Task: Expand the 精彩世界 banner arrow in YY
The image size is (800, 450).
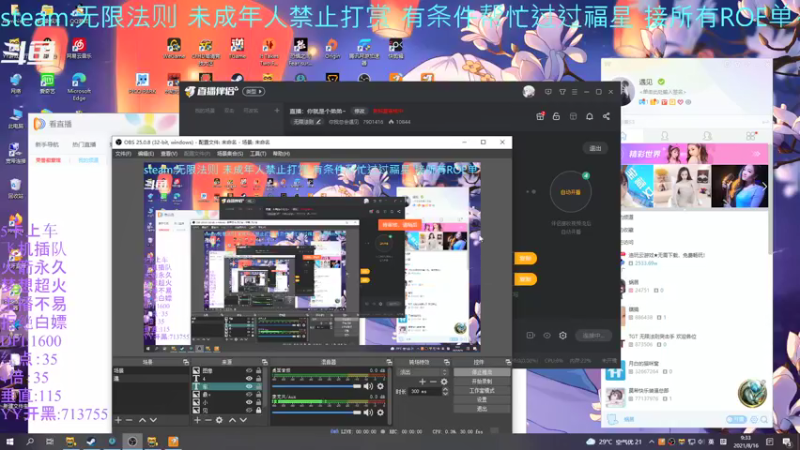Action: [757, 154]
